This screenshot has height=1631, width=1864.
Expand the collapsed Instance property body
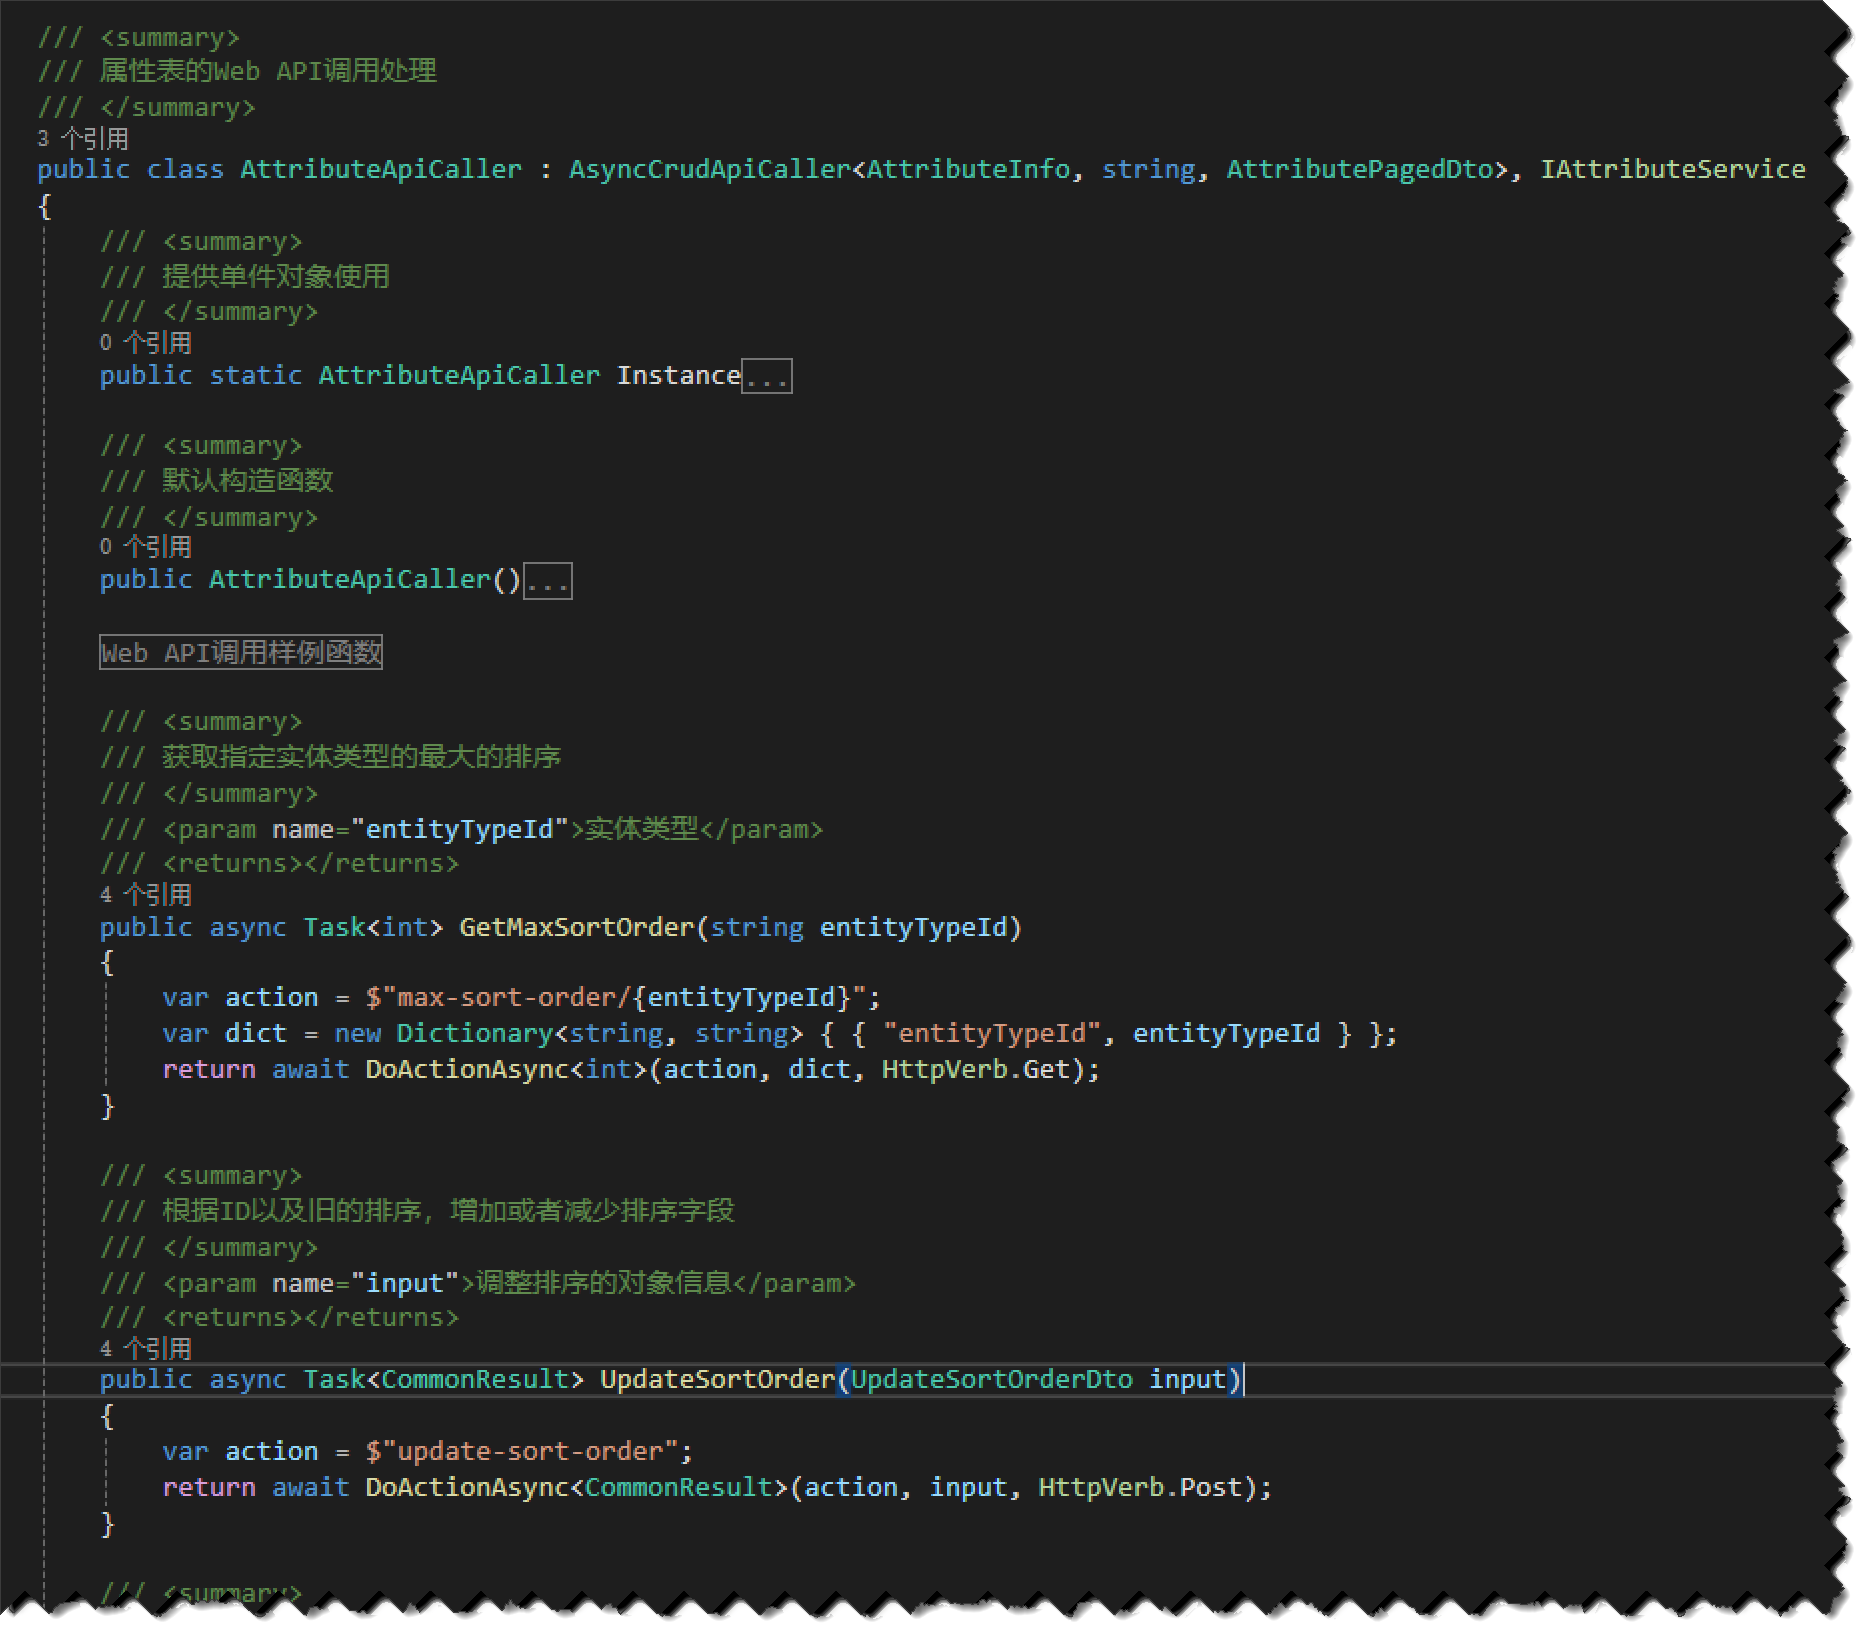tap(766, 377)
